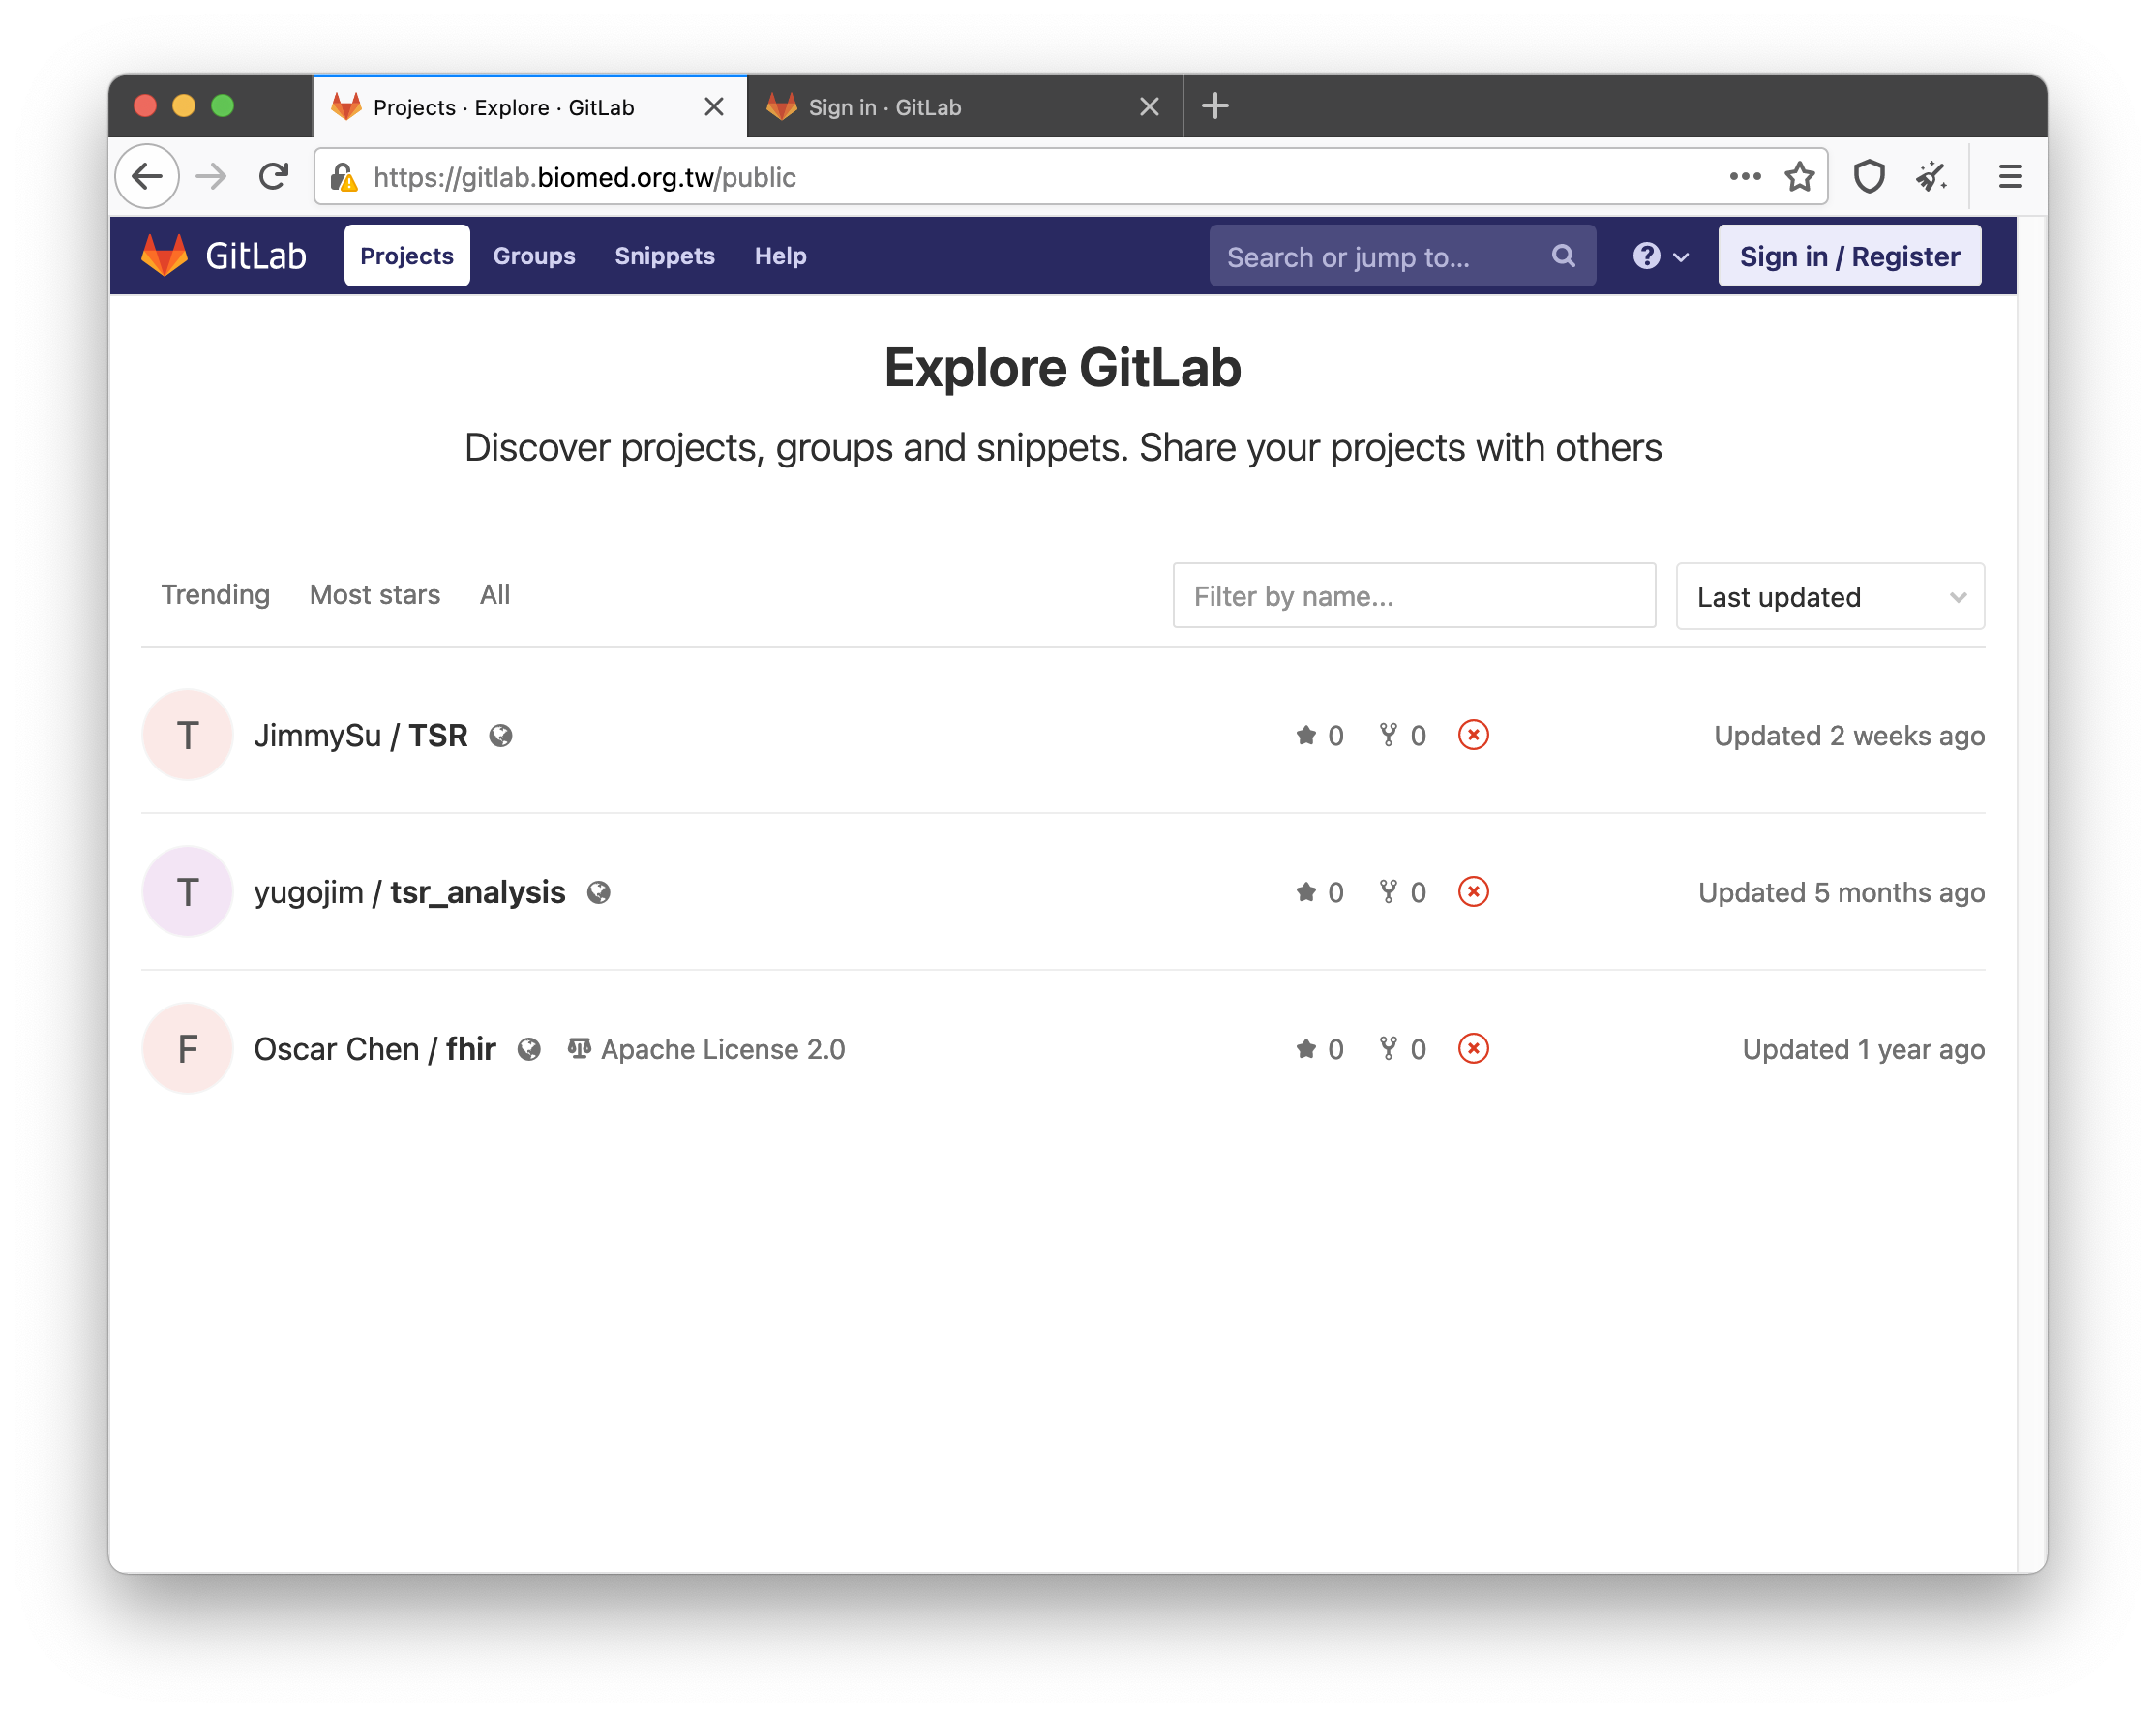This screenshot has height=1717, width=2156.
Task: Switch to the Sign in · GitLab tab
Action: (x=964, y=107)
